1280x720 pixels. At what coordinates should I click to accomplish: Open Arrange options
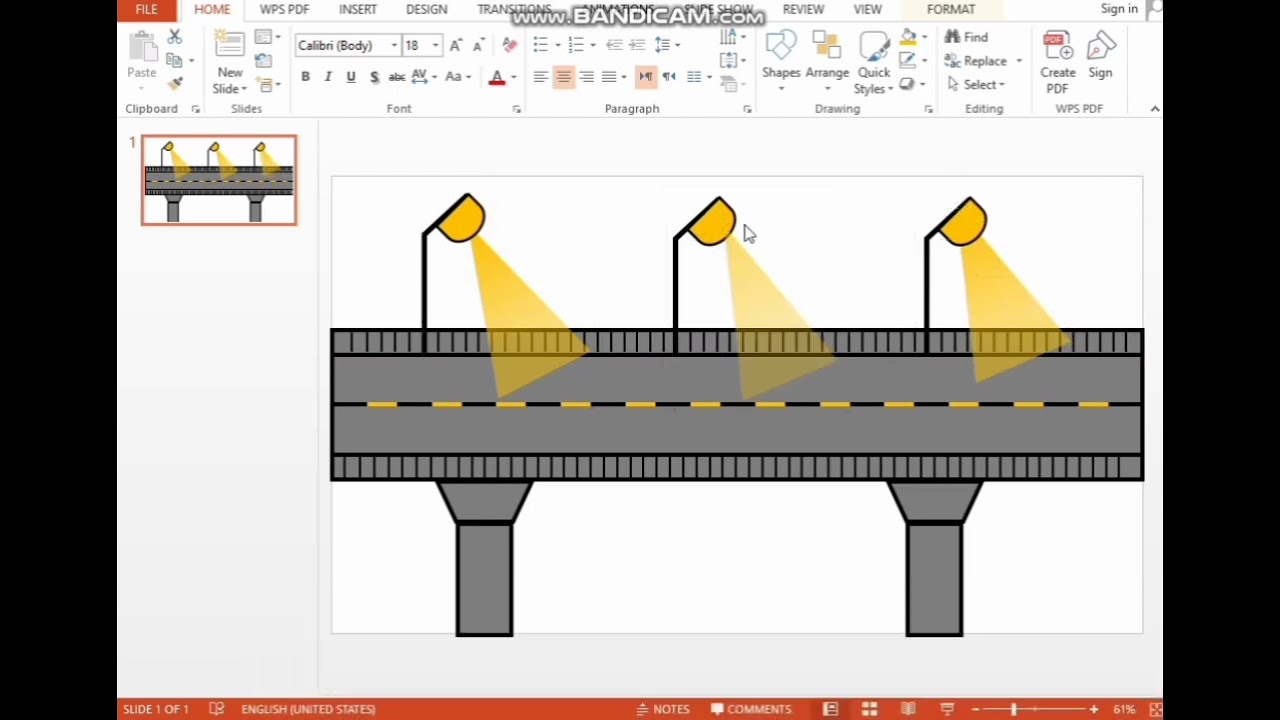827,60
